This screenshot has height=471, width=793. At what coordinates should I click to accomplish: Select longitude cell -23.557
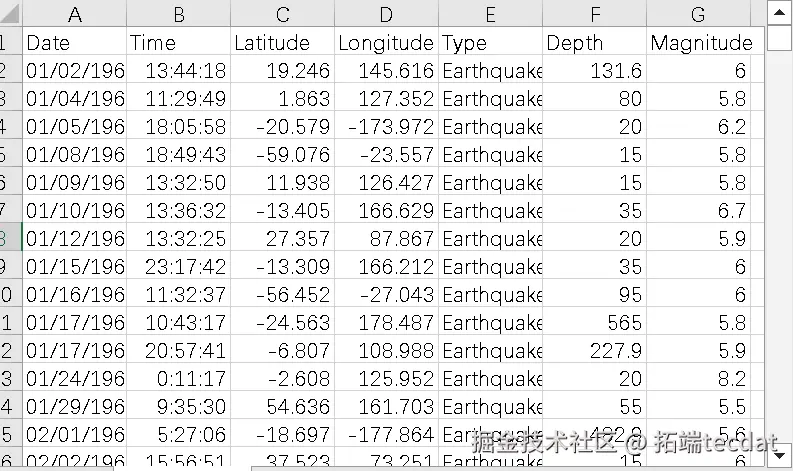(386, 153)
